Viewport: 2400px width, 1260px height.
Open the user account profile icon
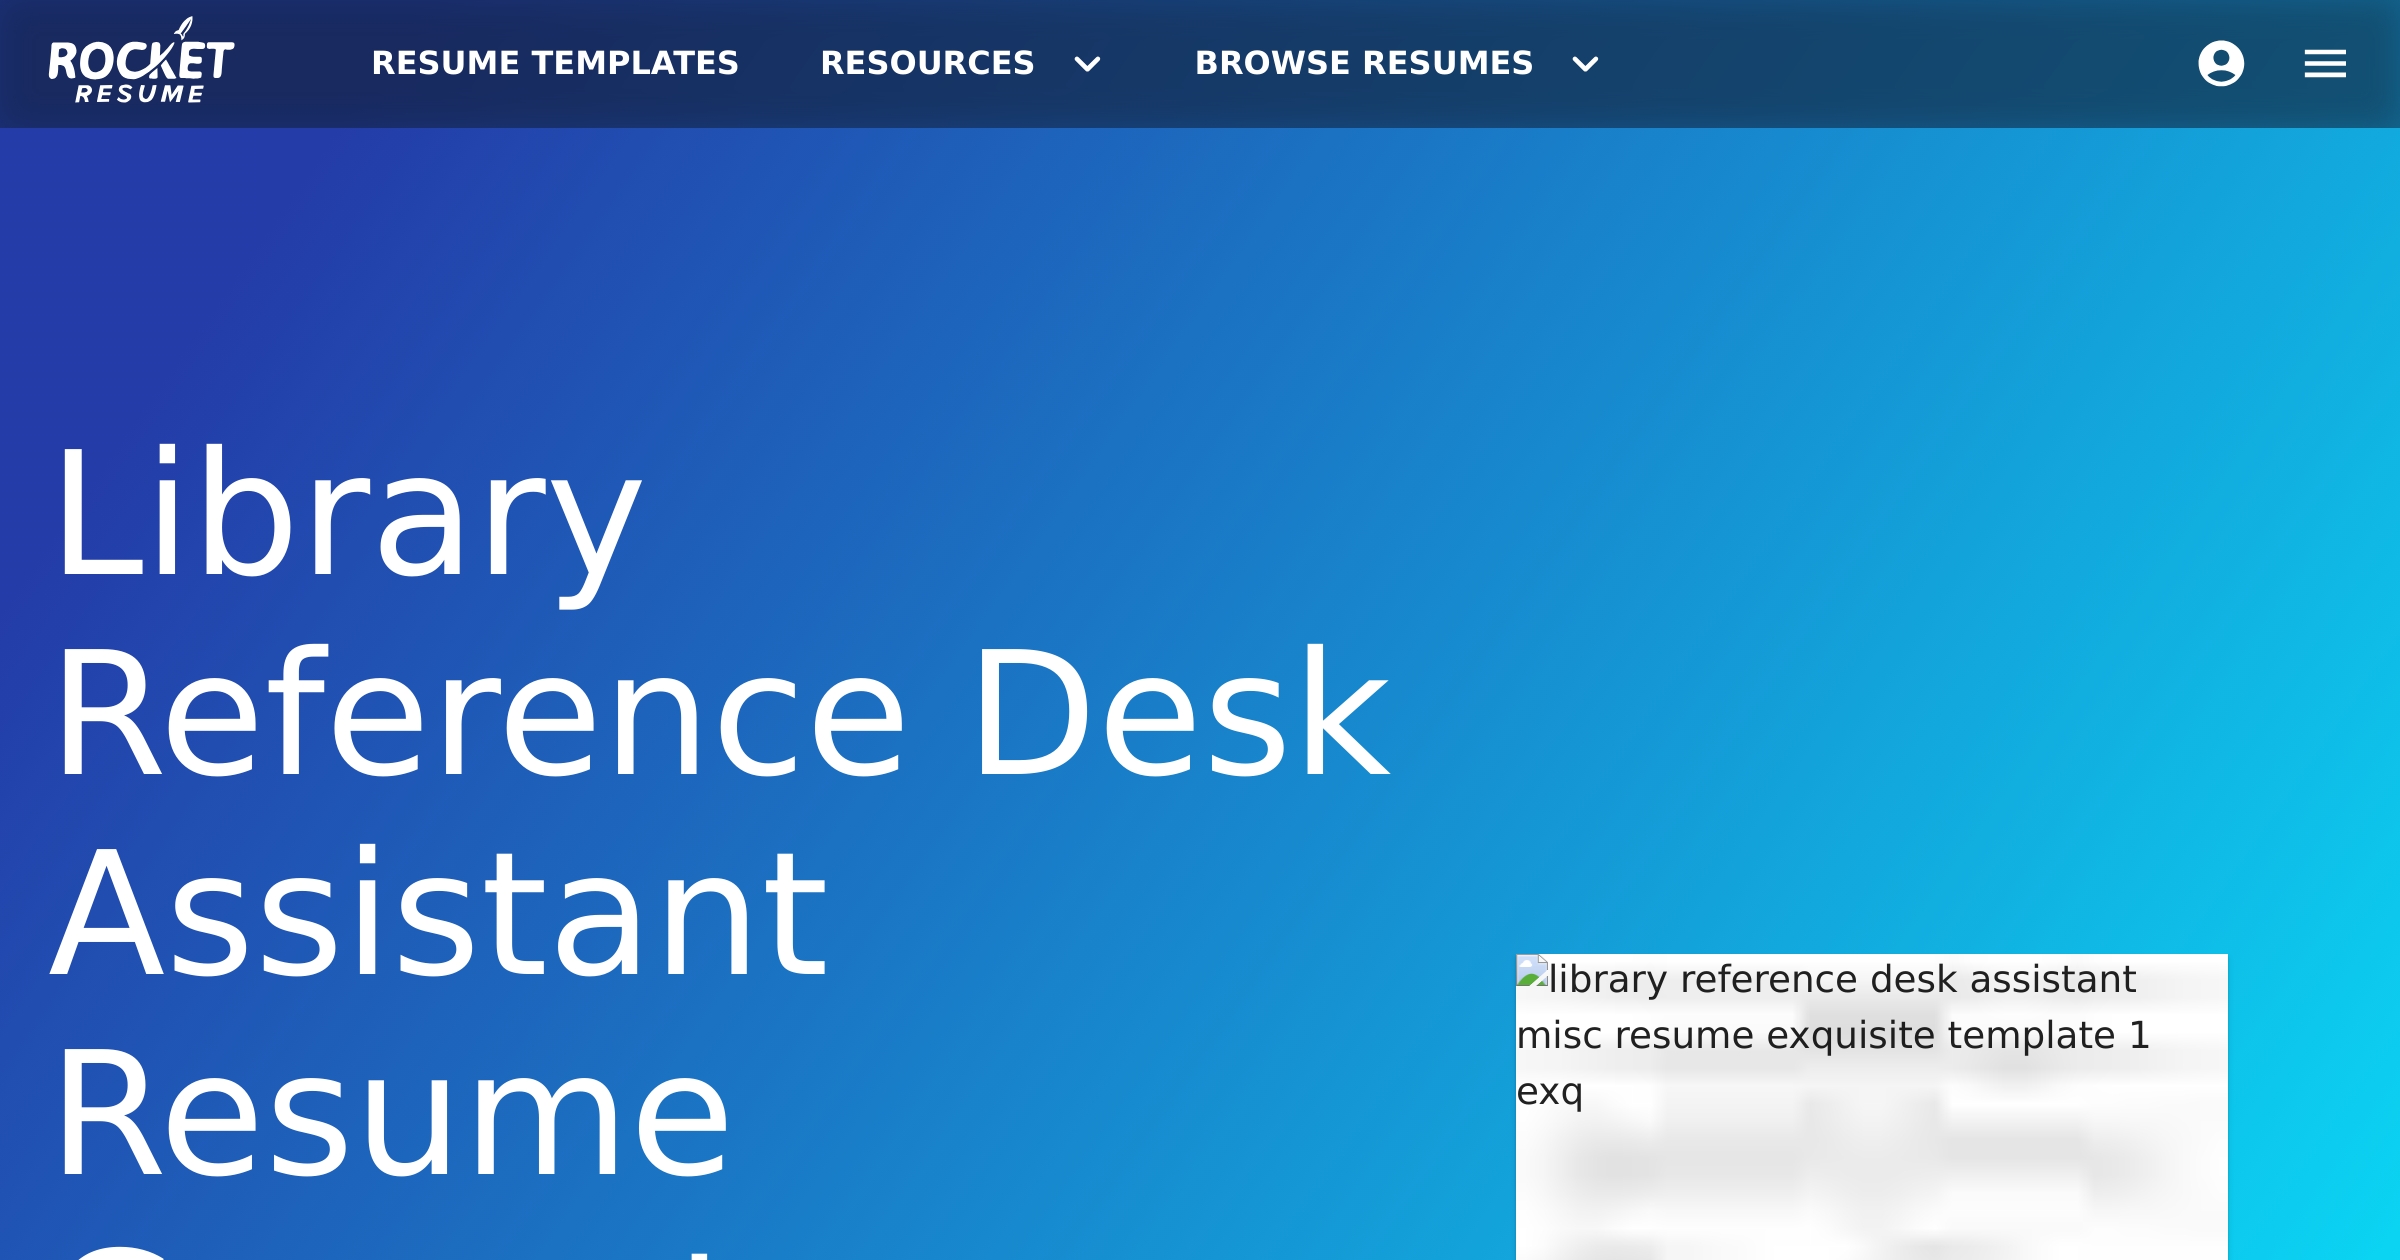point(2221,64)
